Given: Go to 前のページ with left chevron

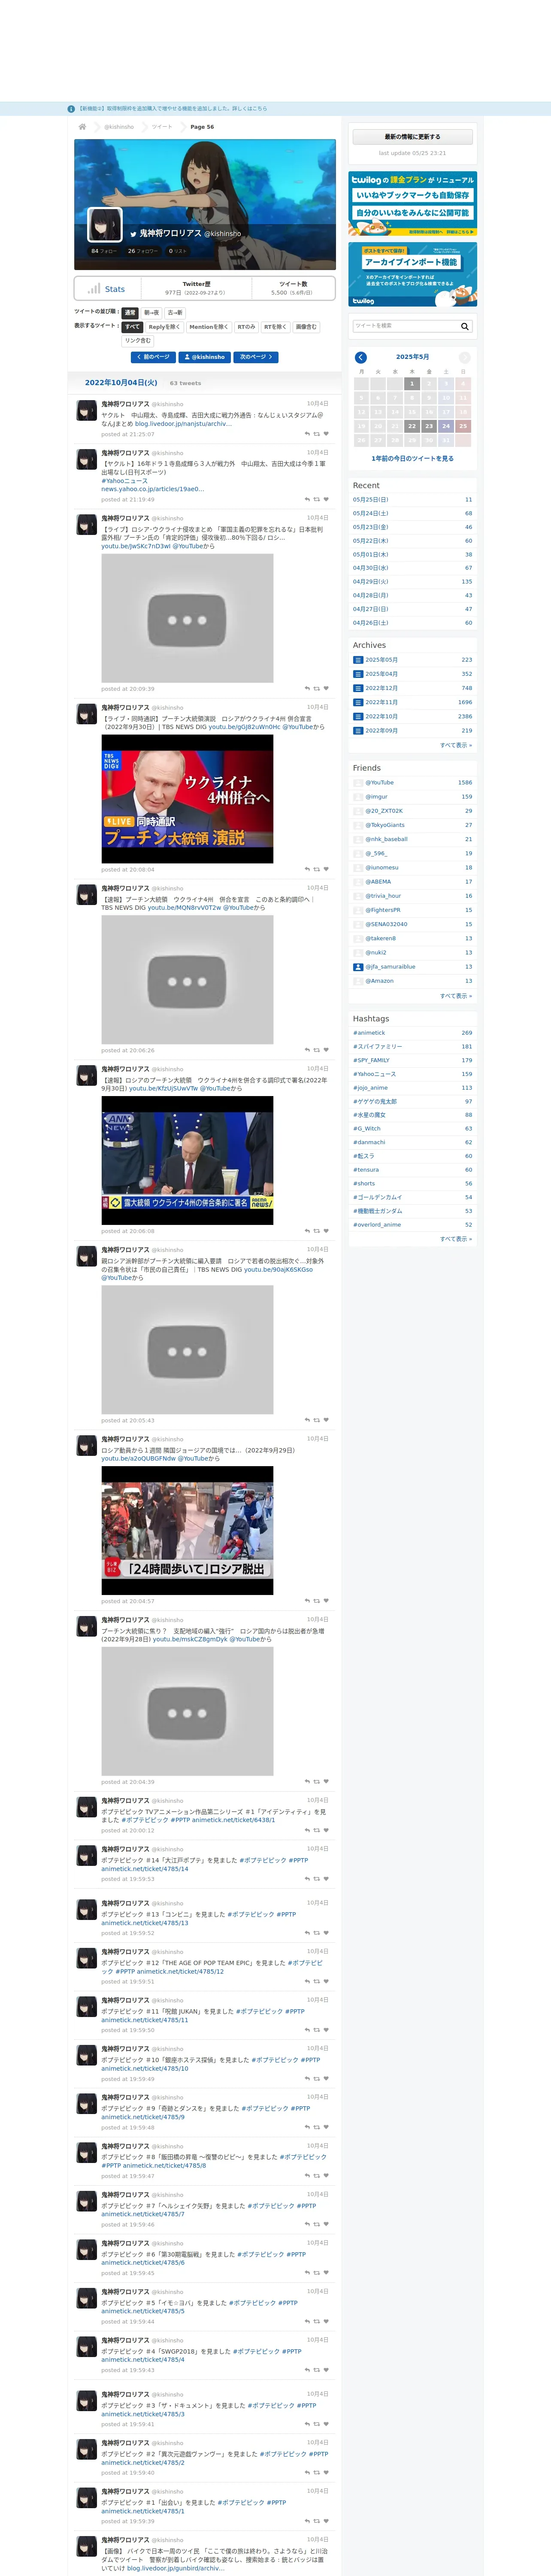Looking at the screenshot, I should click(x=153, y=357).
